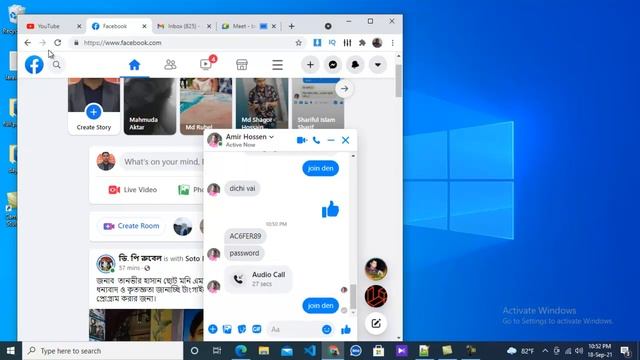This screenshot has width=640, height=360.
Task: Open Mahmuda Aktar's story
Action: click(x=150, y=106)
